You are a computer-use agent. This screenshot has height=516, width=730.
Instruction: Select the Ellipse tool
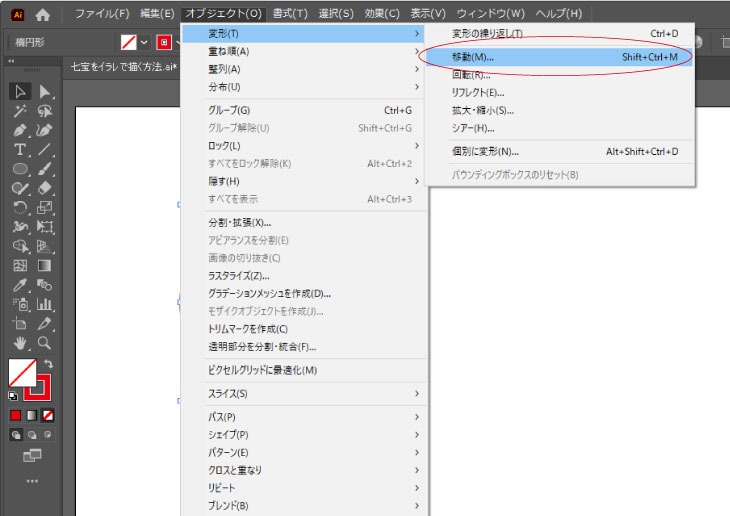20,169
